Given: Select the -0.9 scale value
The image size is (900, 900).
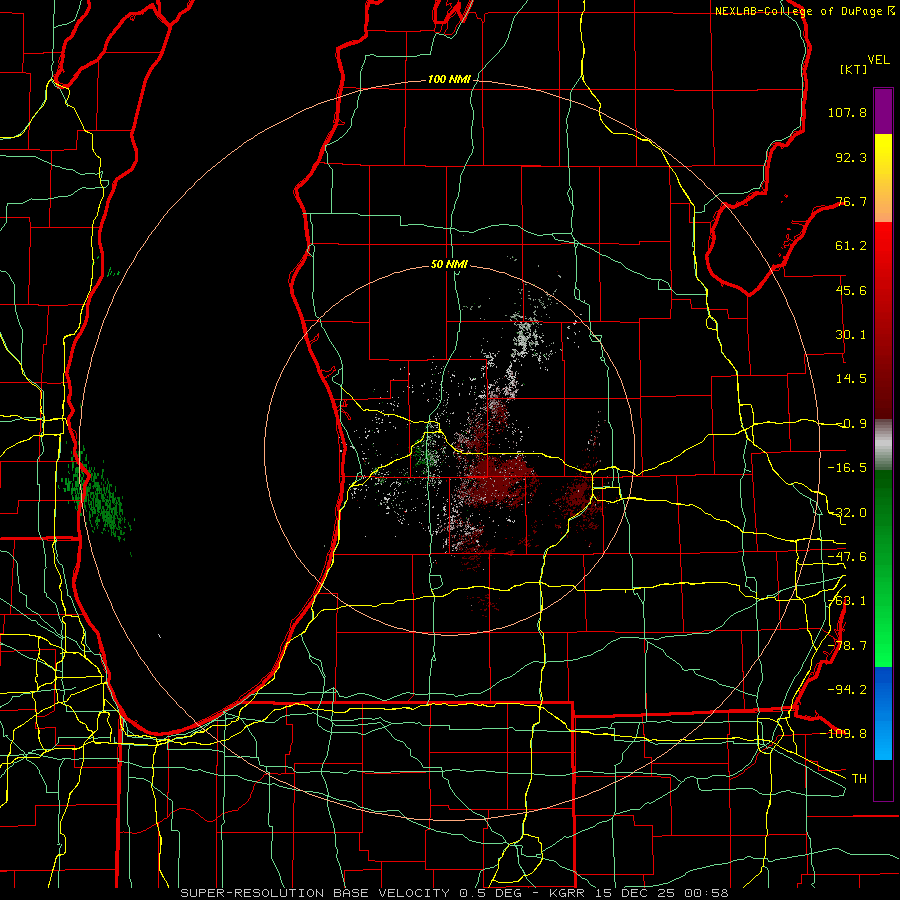Looking at the screenshot, I should click(851, 424).
